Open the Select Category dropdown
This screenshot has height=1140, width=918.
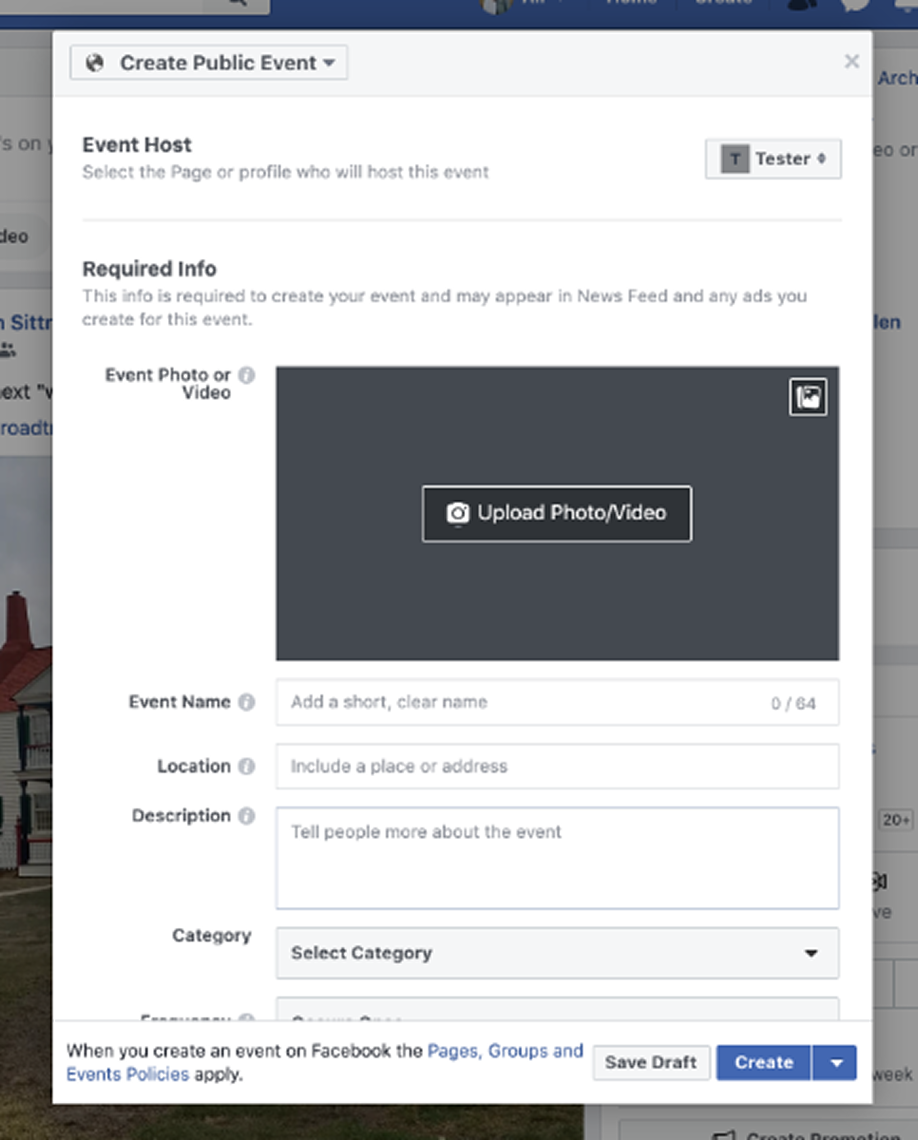(557, 953)
